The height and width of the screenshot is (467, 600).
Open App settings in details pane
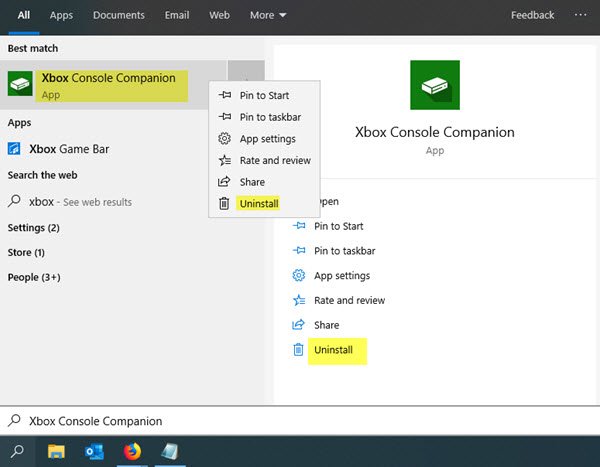tap(342, 276)
